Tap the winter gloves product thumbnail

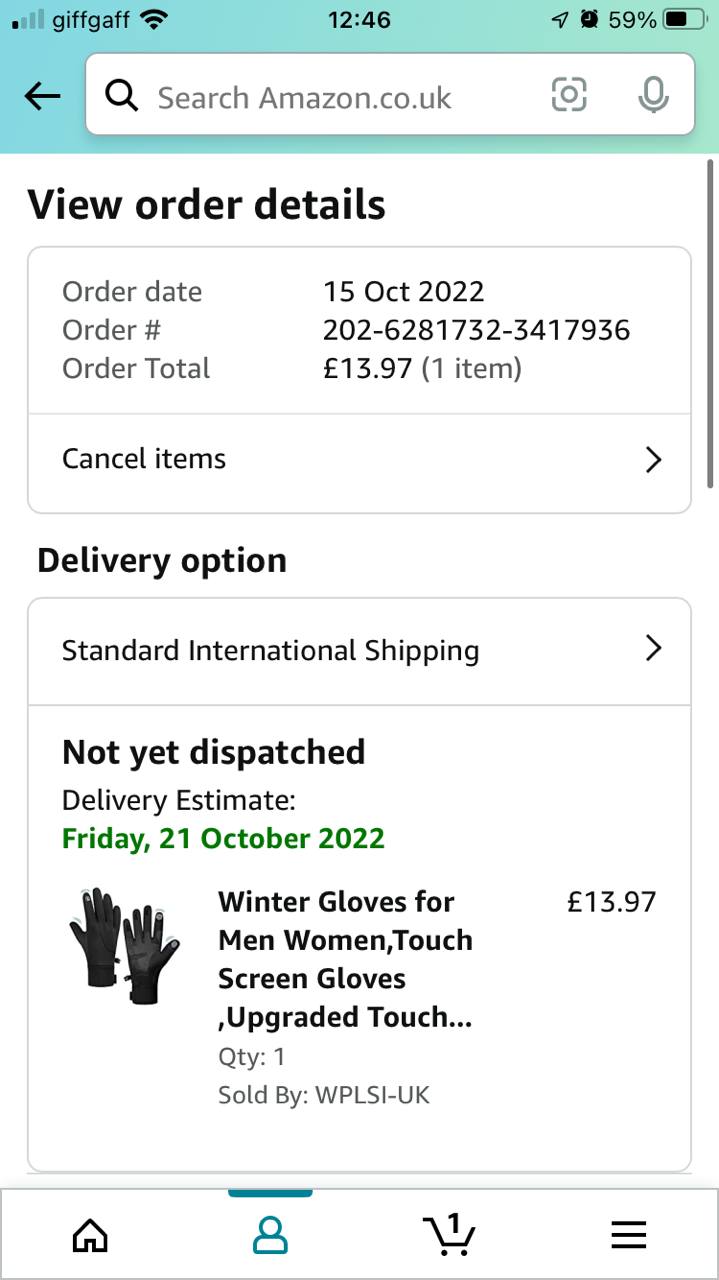coord(124,943)
